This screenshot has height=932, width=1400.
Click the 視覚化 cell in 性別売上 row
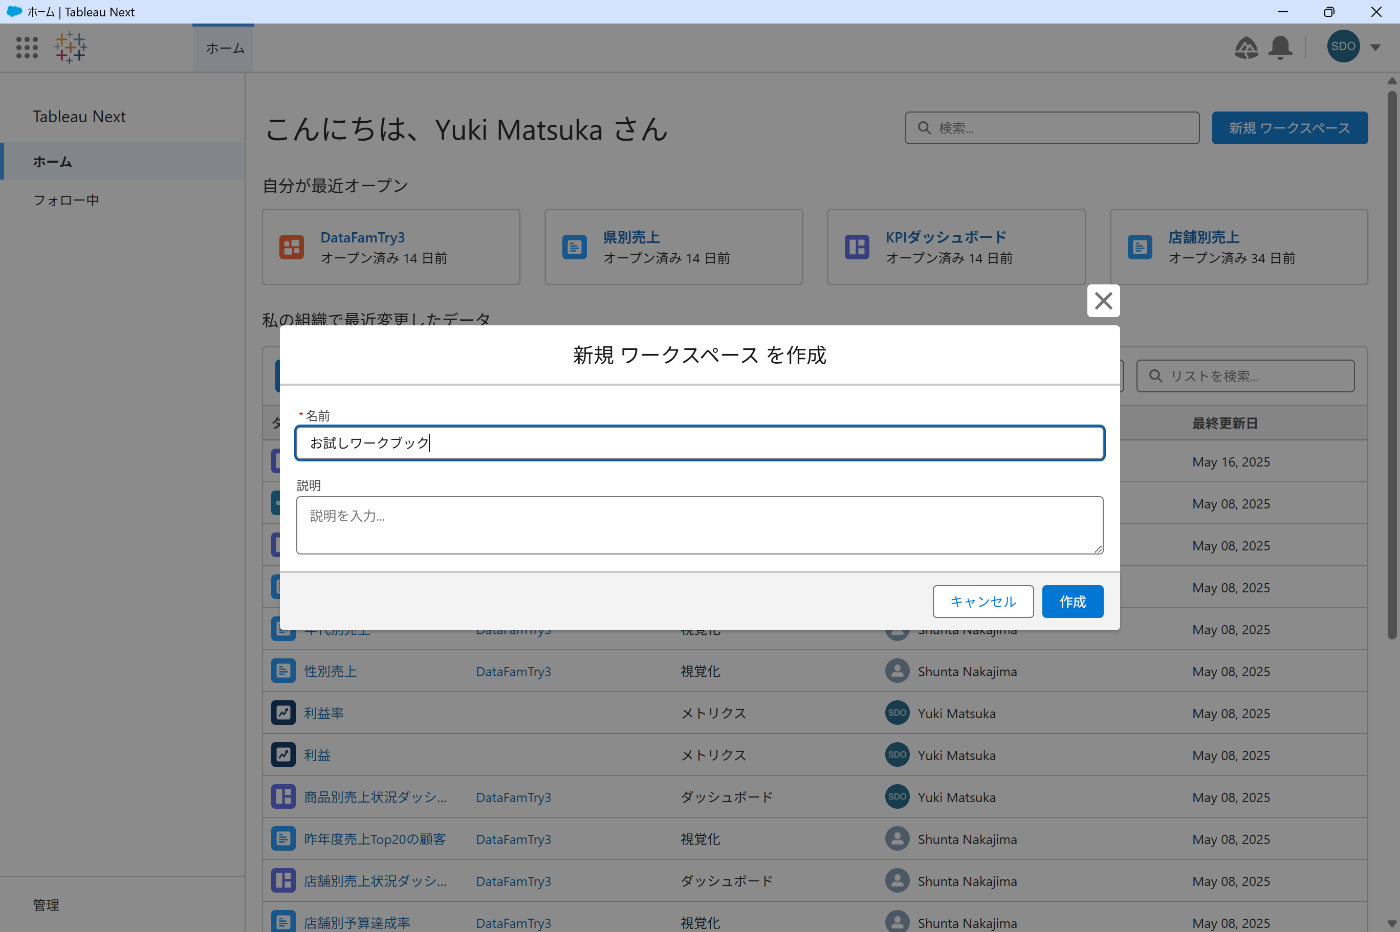700,672
